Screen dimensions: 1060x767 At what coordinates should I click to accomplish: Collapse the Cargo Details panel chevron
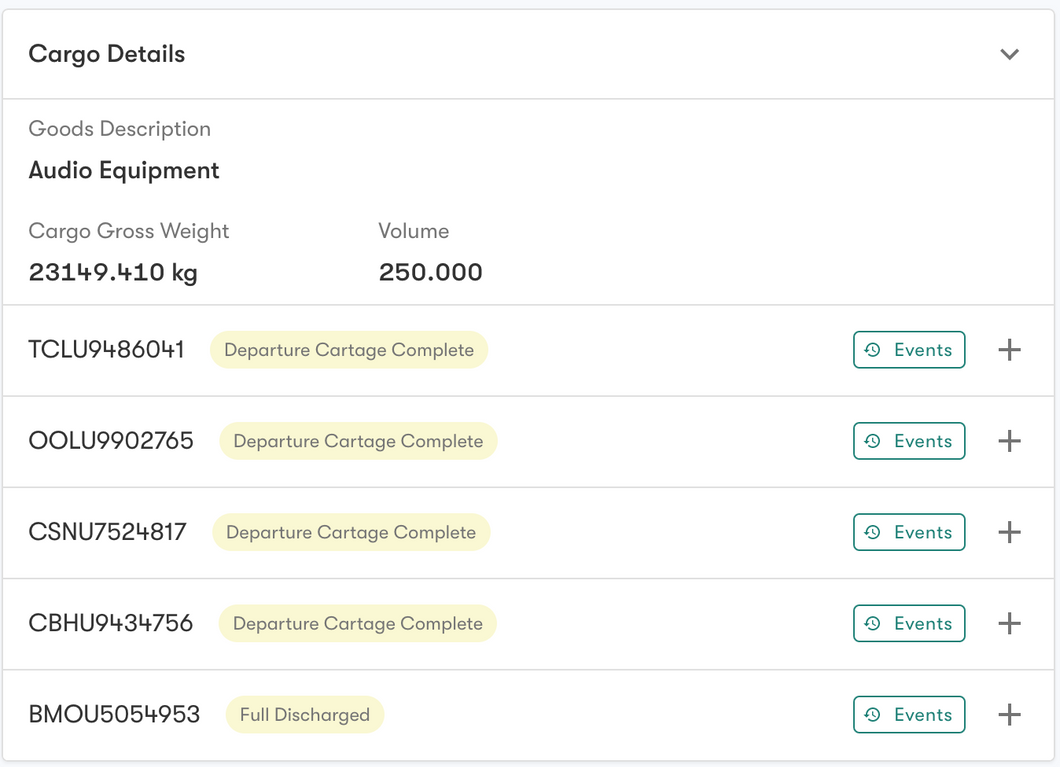click(1009, 54)
